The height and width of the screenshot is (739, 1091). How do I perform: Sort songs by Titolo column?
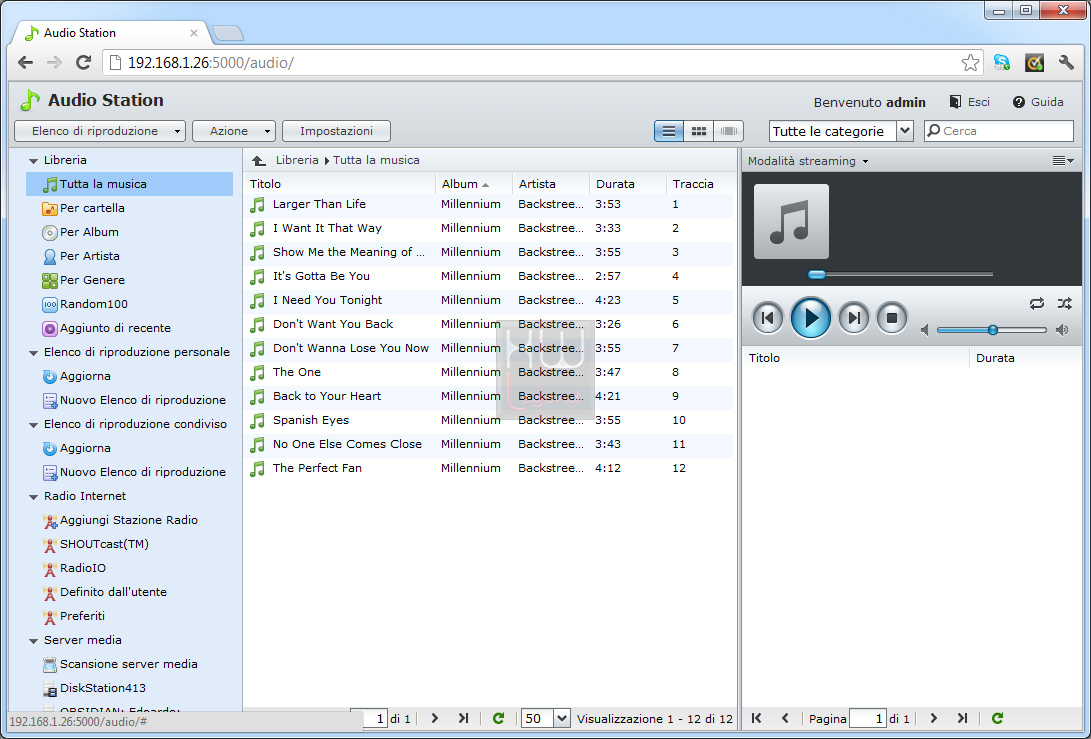tap(339, 184)
